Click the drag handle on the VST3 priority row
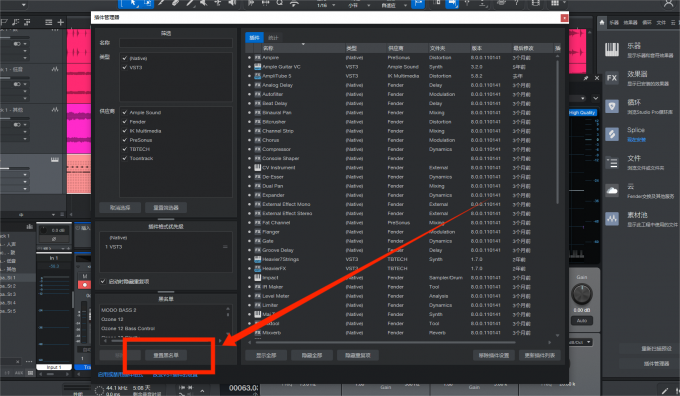Viewport: 680px width, 396px height. pos(225,247)
